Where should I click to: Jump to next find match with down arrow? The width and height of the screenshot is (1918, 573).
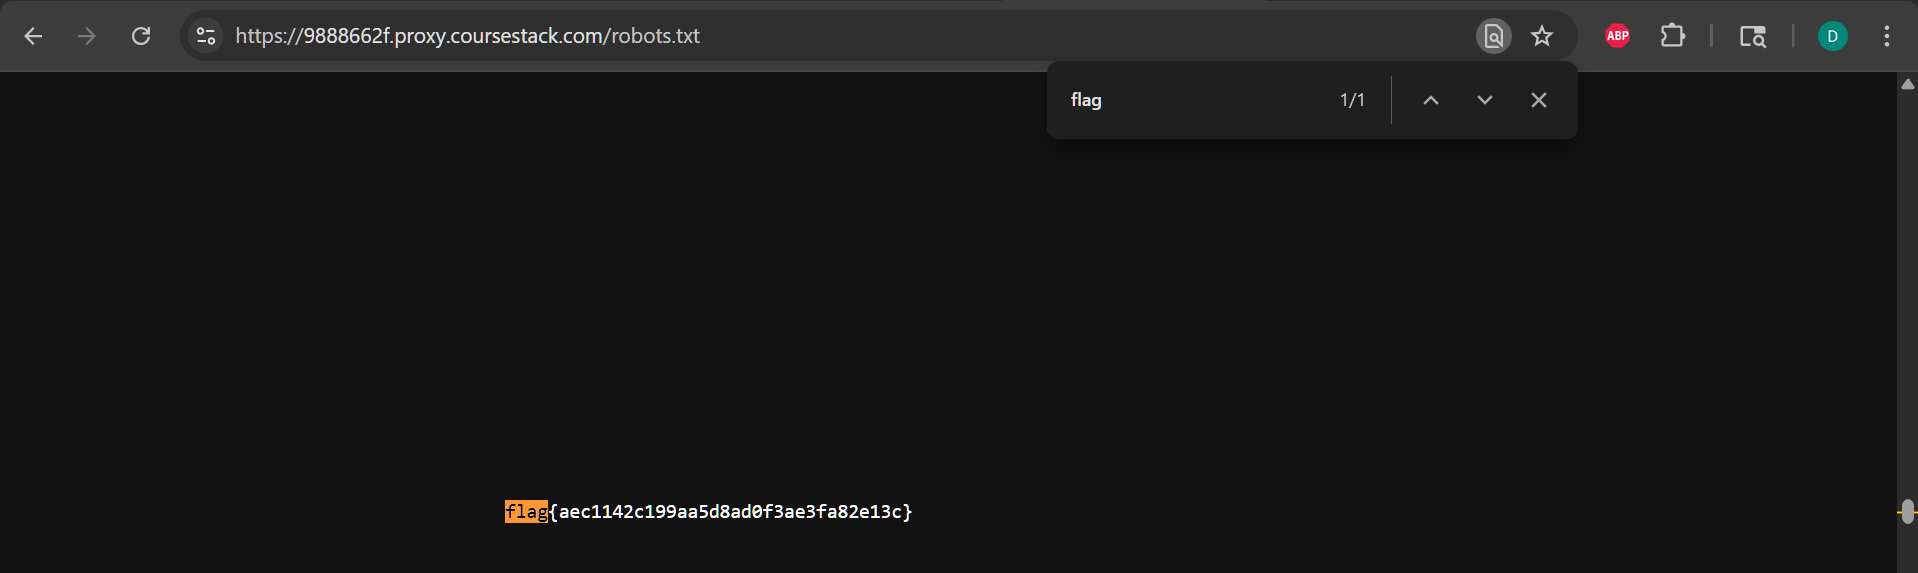point(1485,100)
